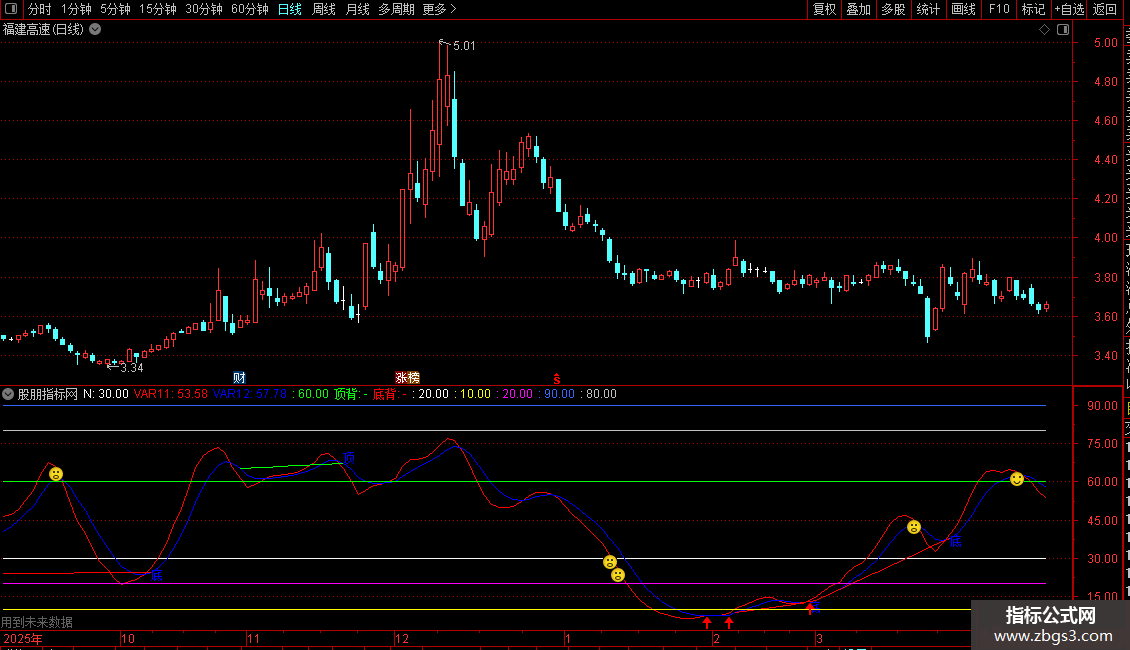Click the +自选 add to watchlist button

1068,9
